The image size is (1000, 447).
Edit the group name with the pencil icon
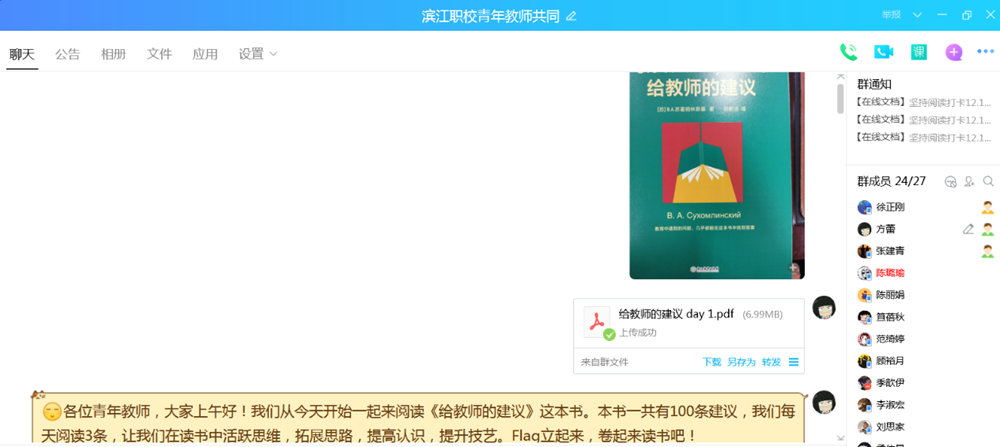571,16
